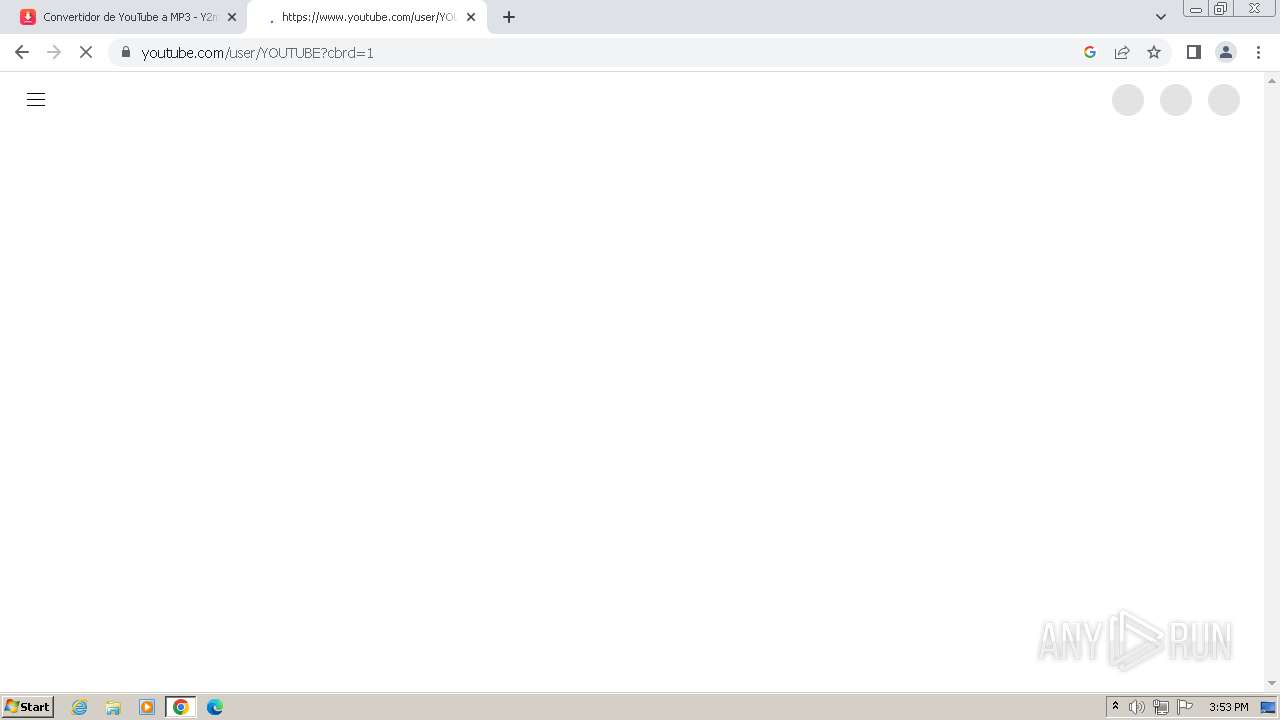Close the YouTube user tab
The image size is (1280, 720).
[471, 17]
